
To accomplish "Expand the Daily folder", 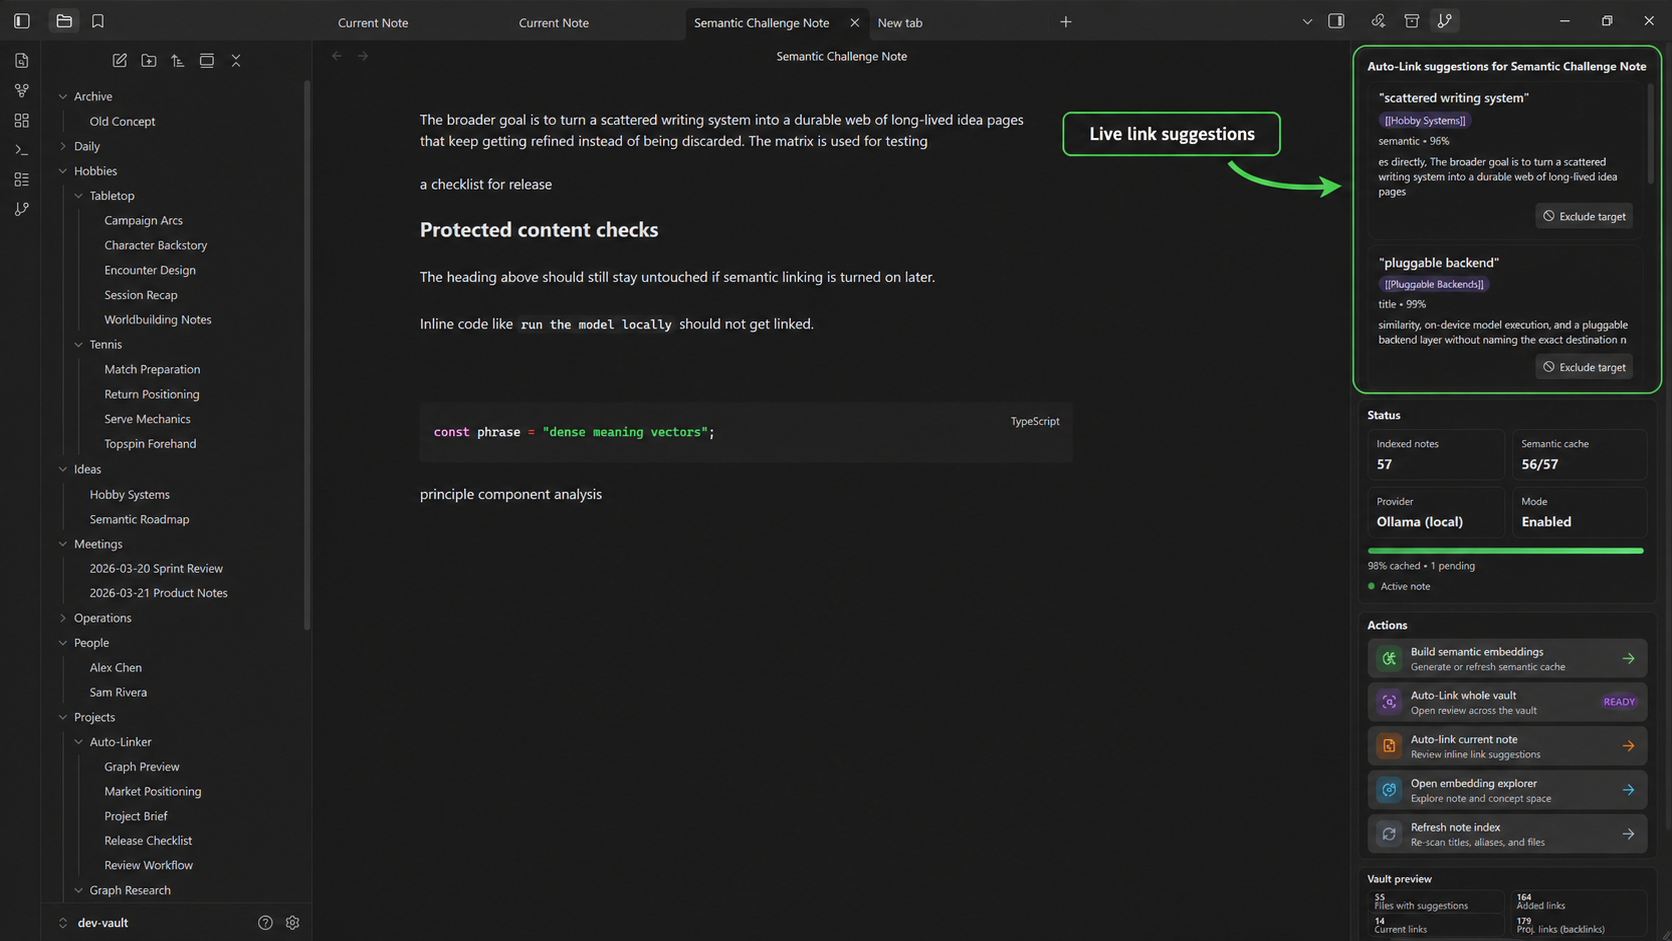I will click(x=63, y=146).
